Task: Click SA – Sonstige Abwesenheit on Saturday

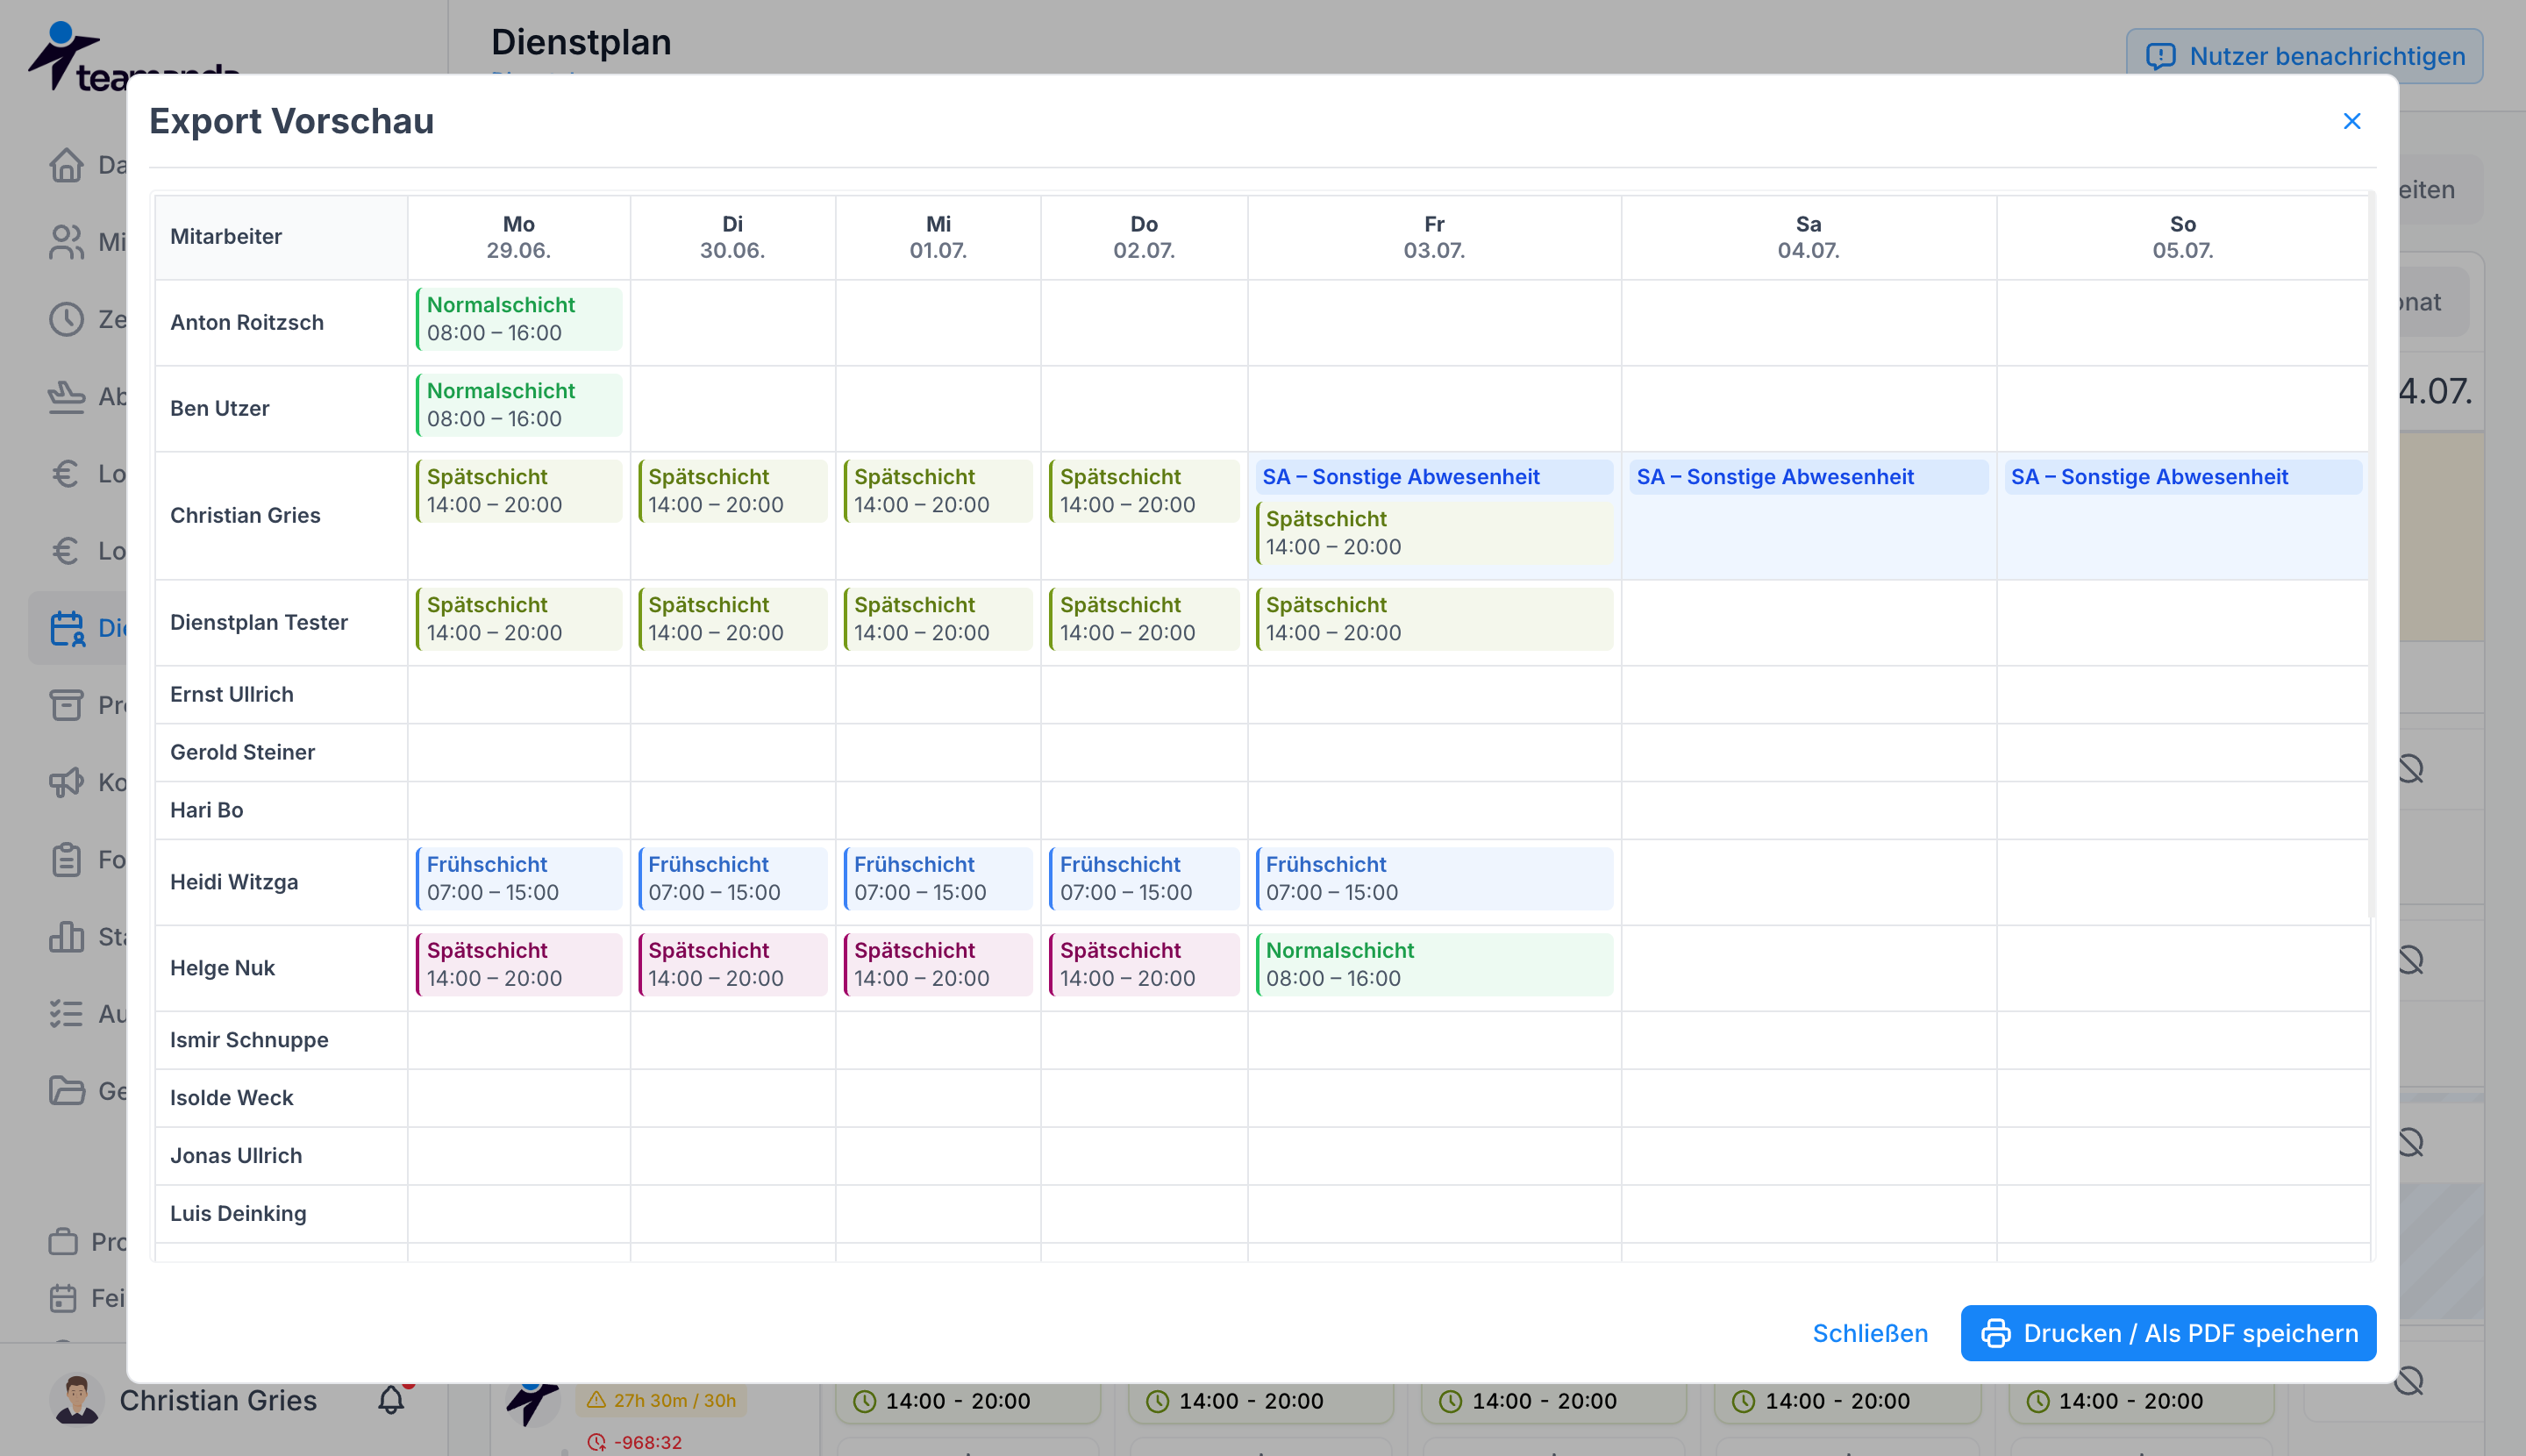Action: point(1808,477)
